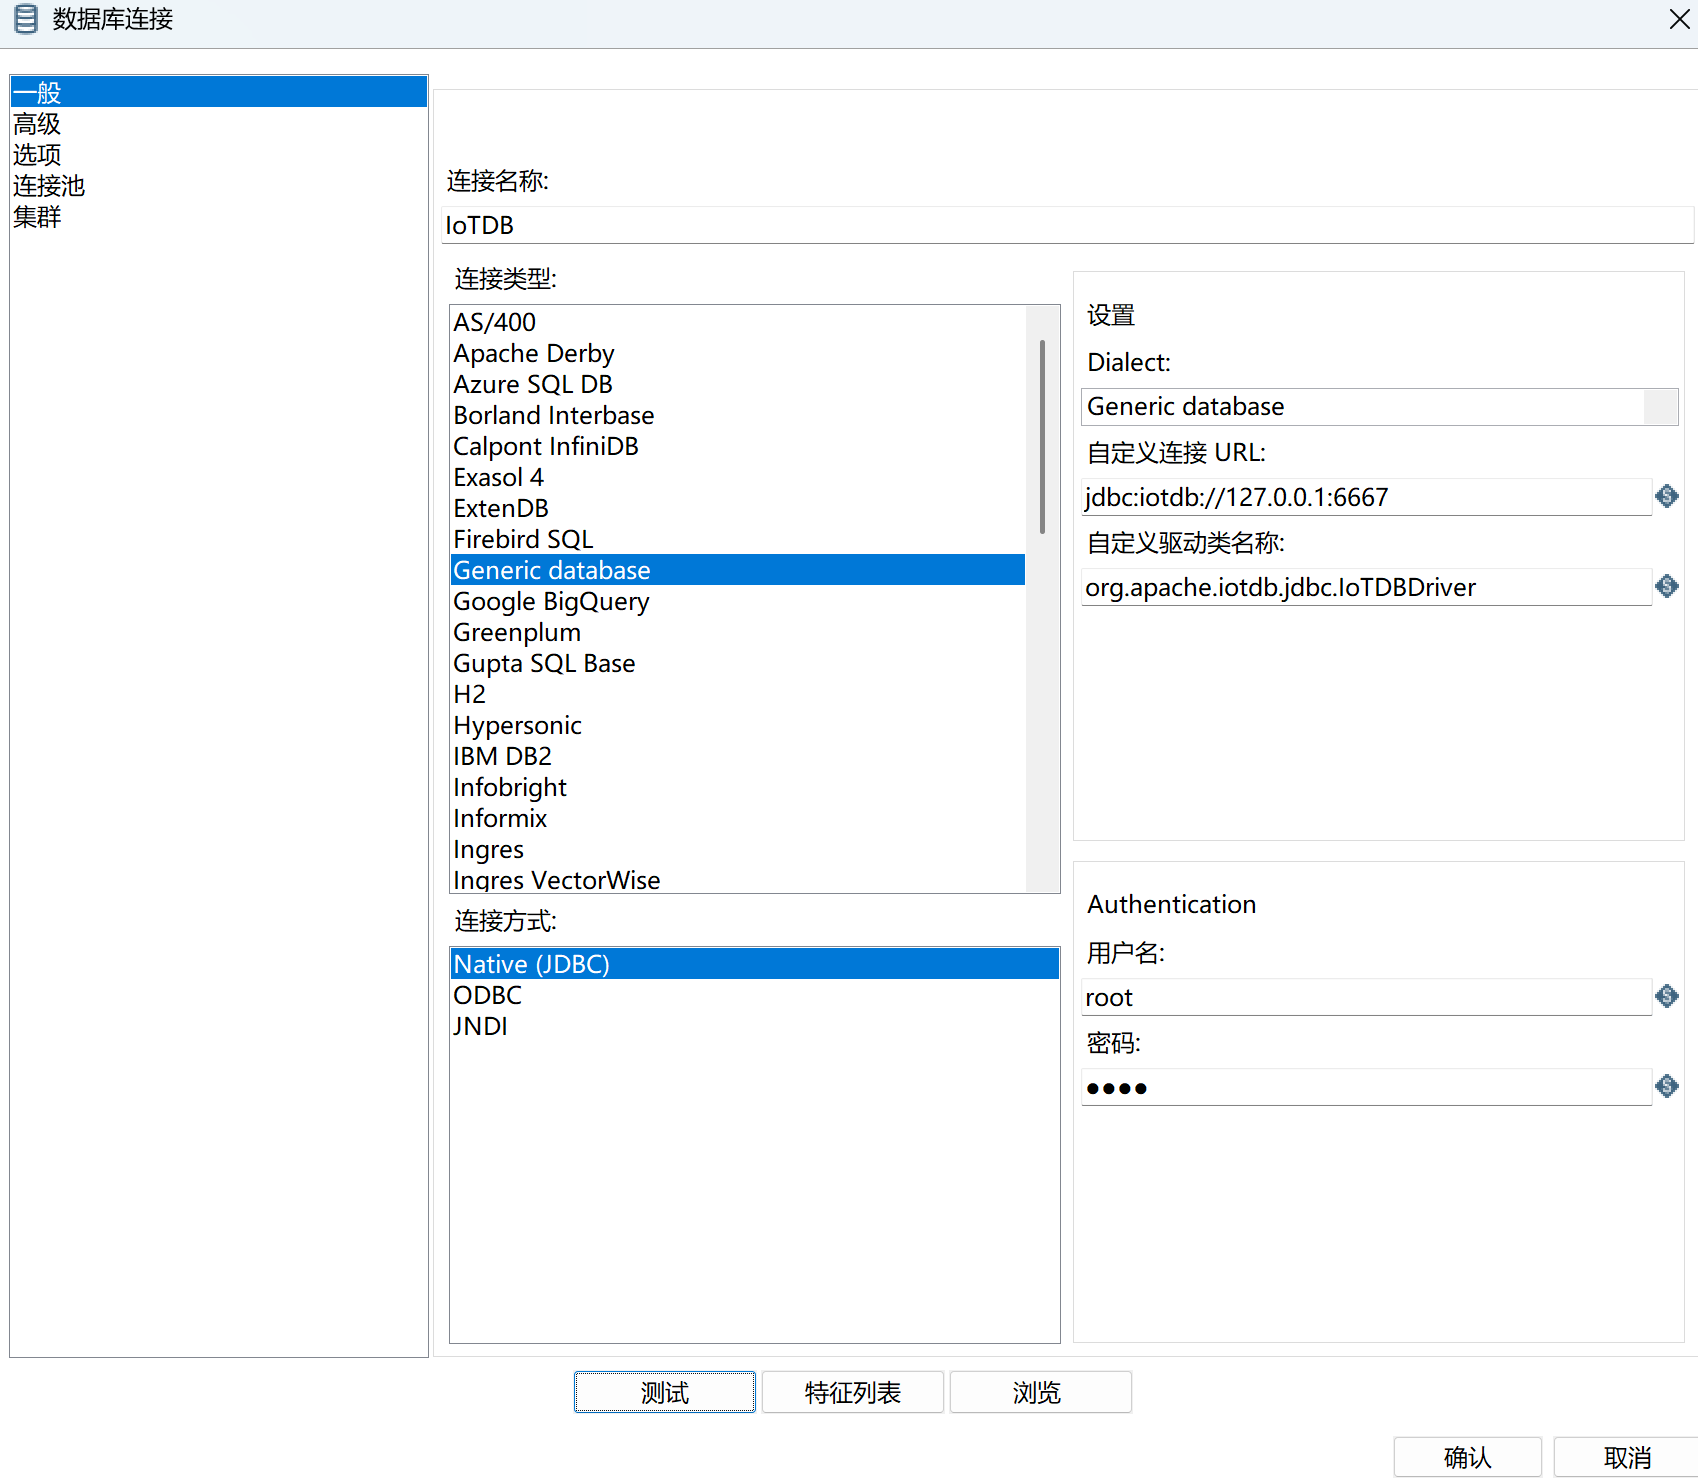Select ExtenDB connection type

click(x=738, y=508)
